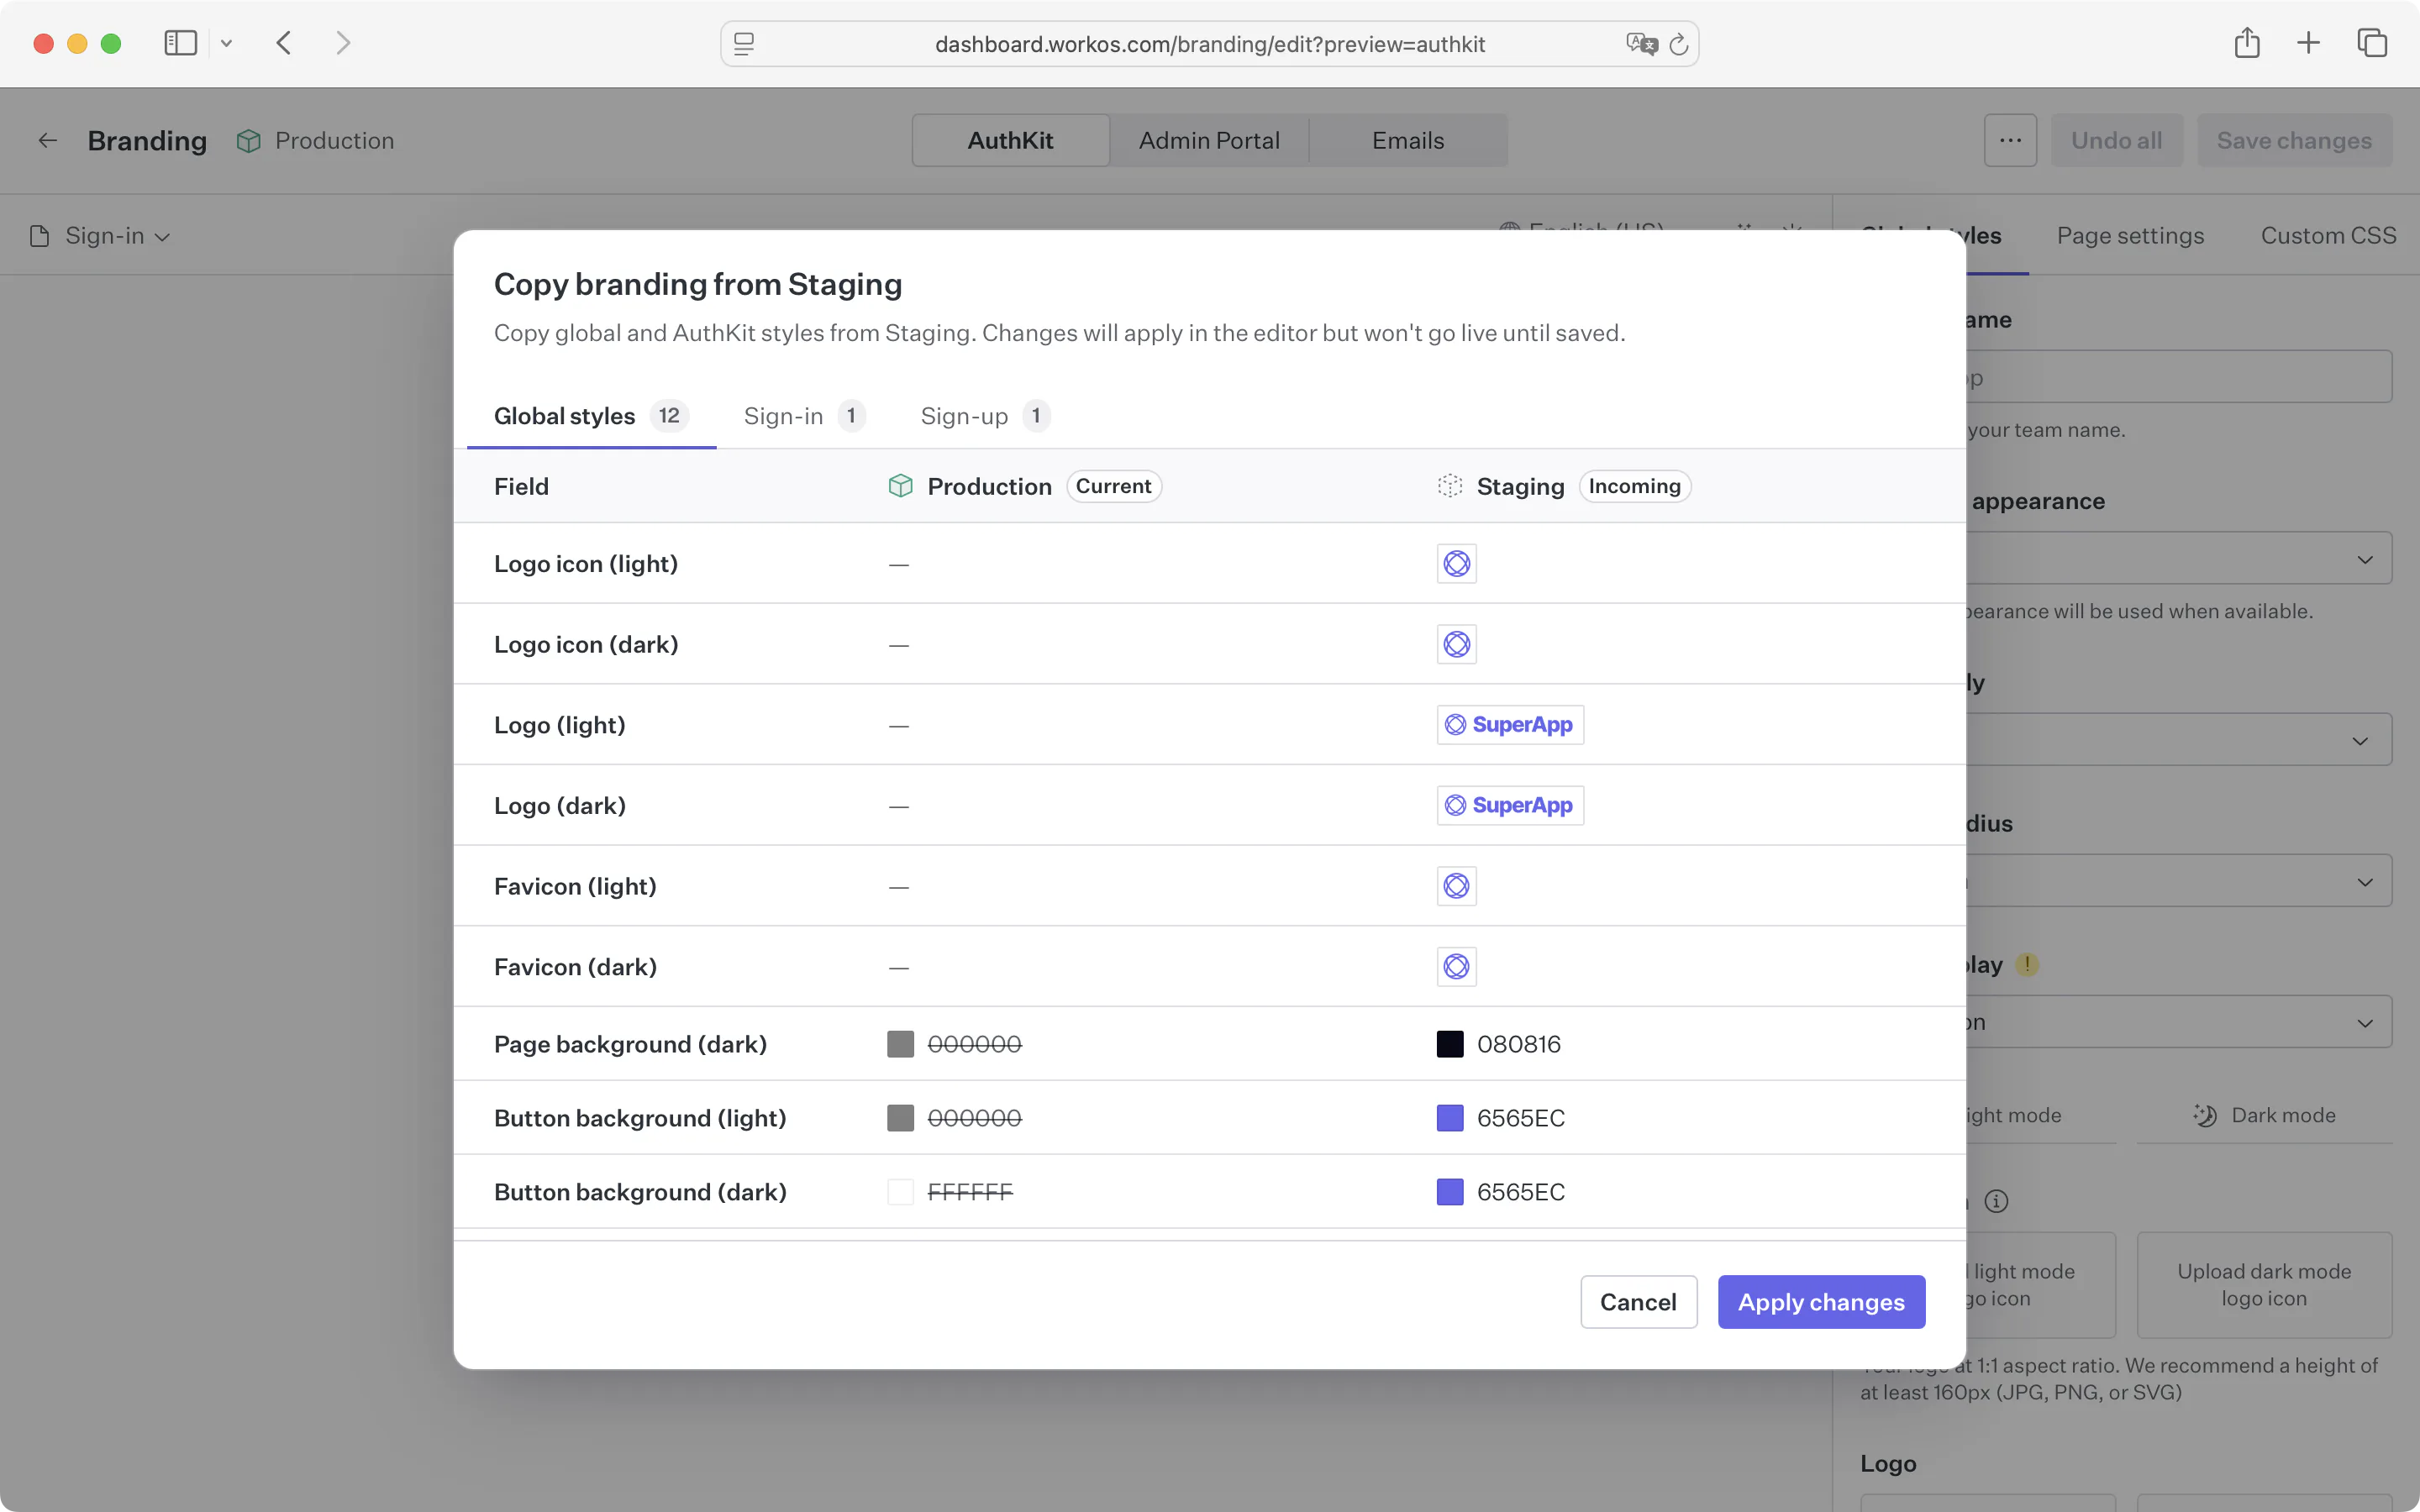2420x1512 pixels.
Task: Click the Production environment cube icon in header
Action: pyautogui.click(x=249, y=141)
